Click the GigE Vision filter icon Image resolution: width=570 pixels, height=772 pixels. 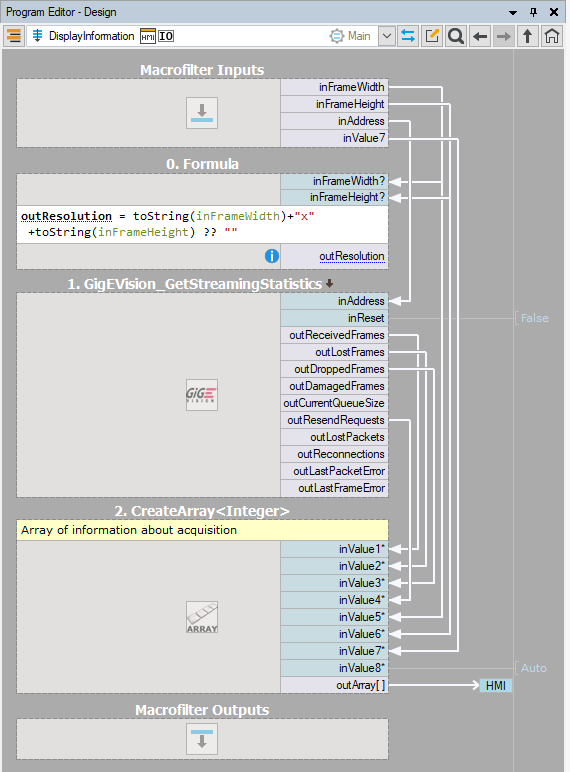(x=202, y=395)
